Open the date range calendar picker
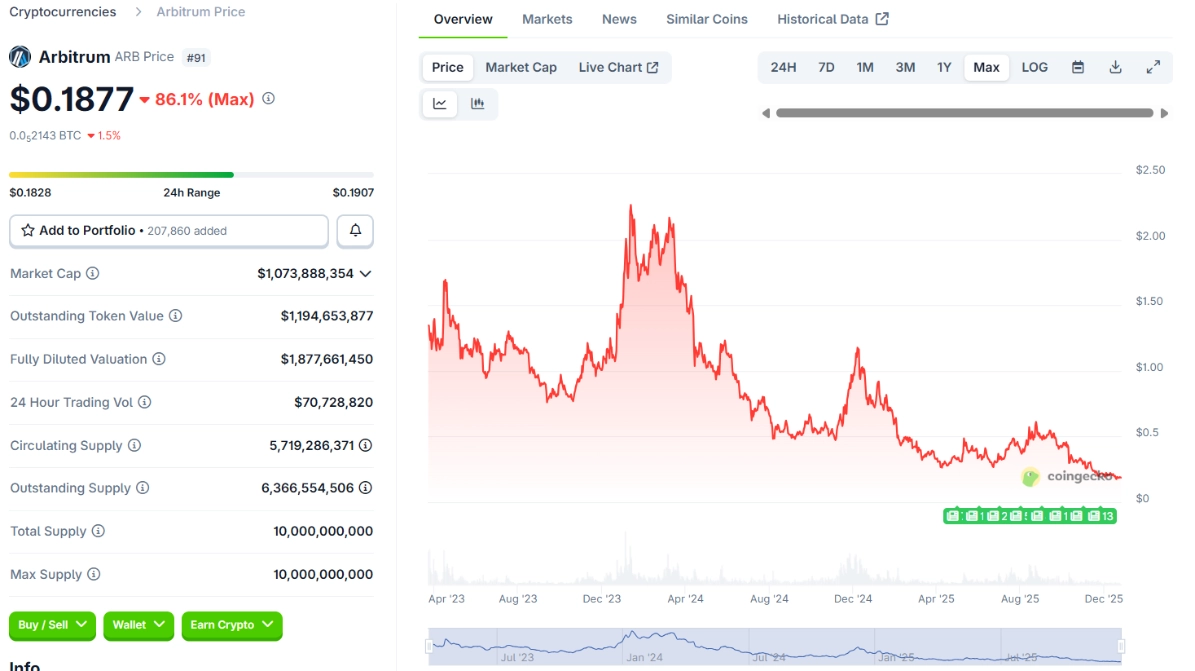The image size is (1195, 671). (1078, 67)
